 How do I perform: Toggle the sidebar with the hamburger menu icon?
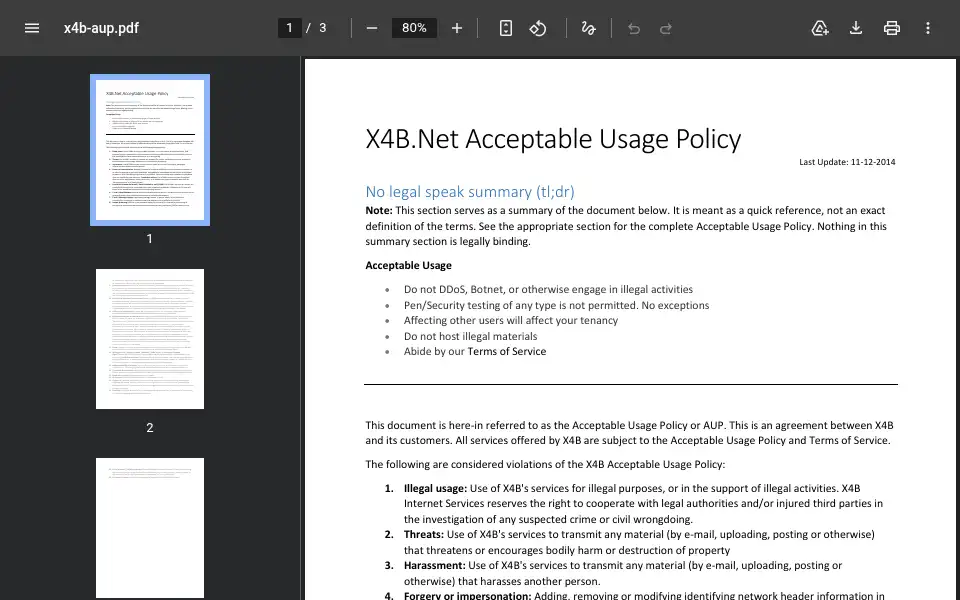[x=32, y=28]
